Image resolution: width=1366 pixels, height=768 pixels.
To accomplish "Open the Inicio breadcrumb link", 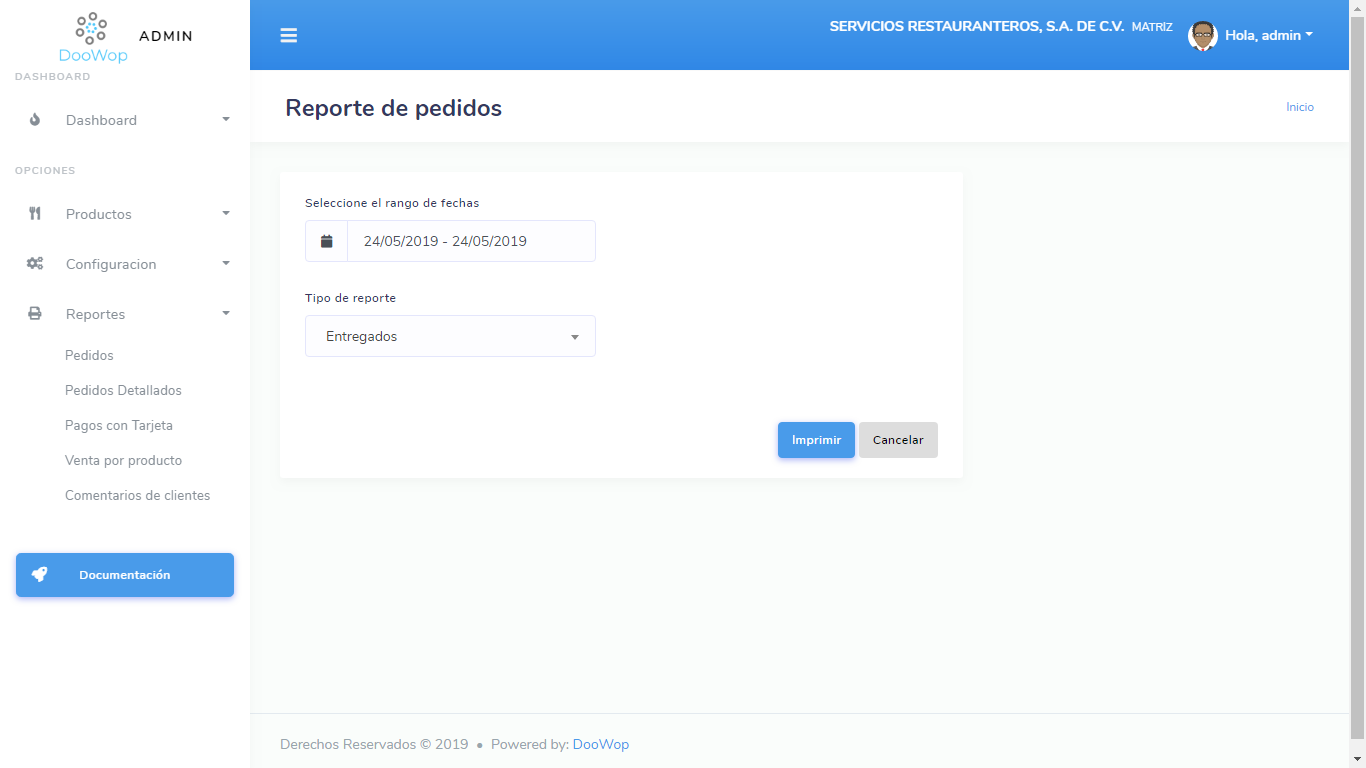I will (x=1299, y=107).
